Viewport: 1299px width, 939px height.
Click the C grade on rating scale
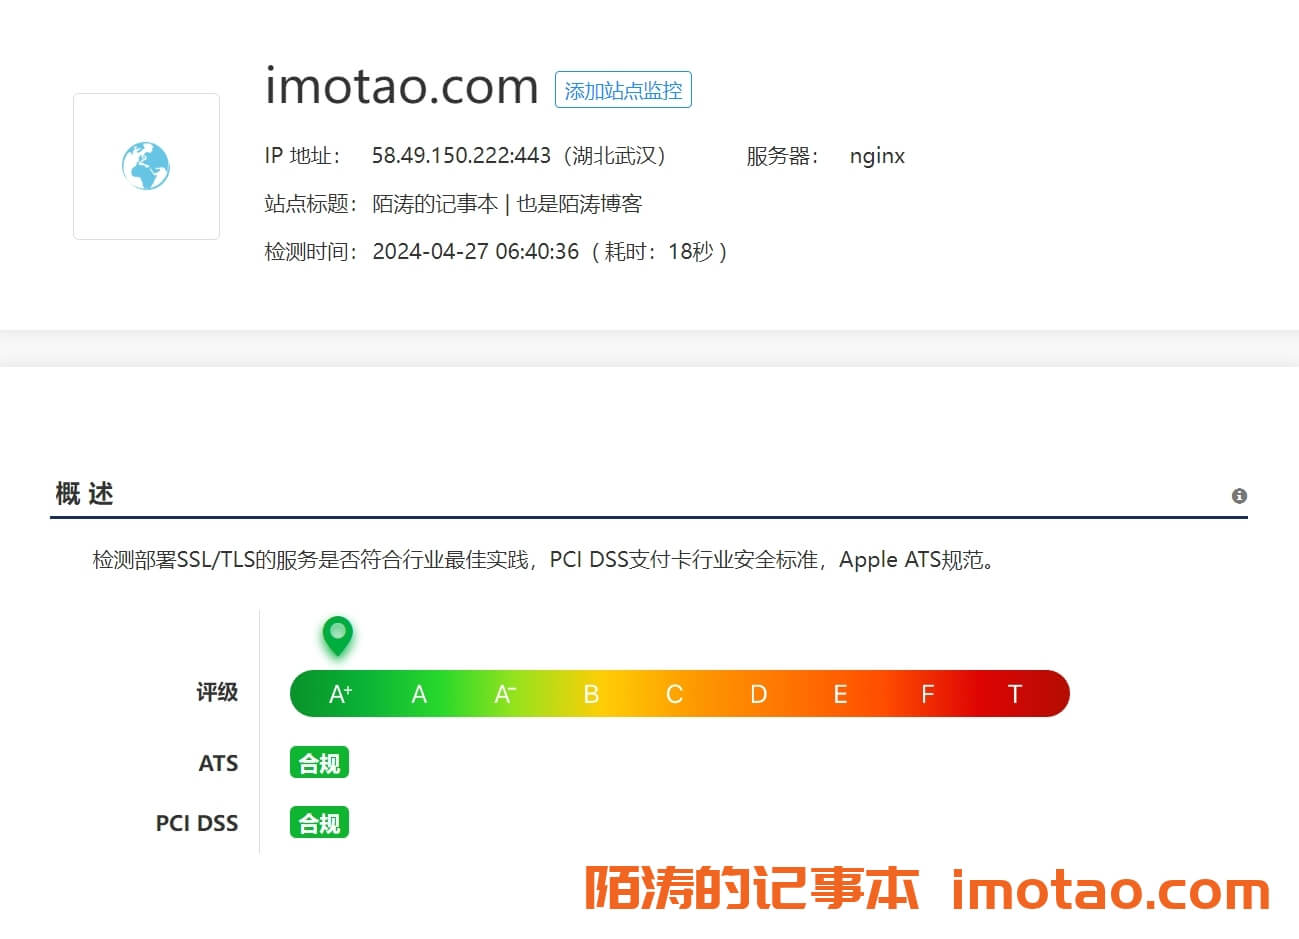click(675, 694)
